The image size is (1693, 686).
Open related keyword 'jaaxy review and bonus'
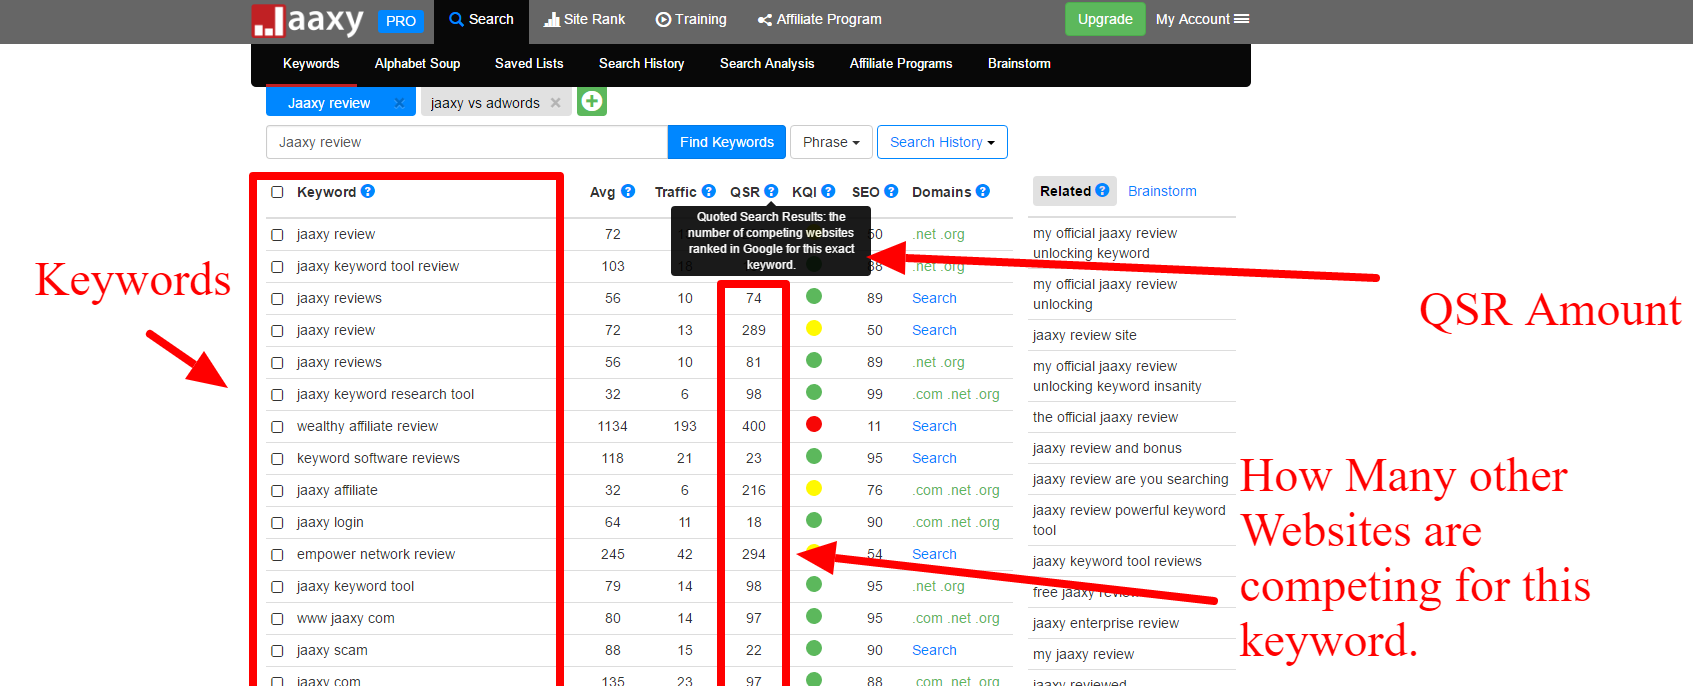(x=1107, y=448)
